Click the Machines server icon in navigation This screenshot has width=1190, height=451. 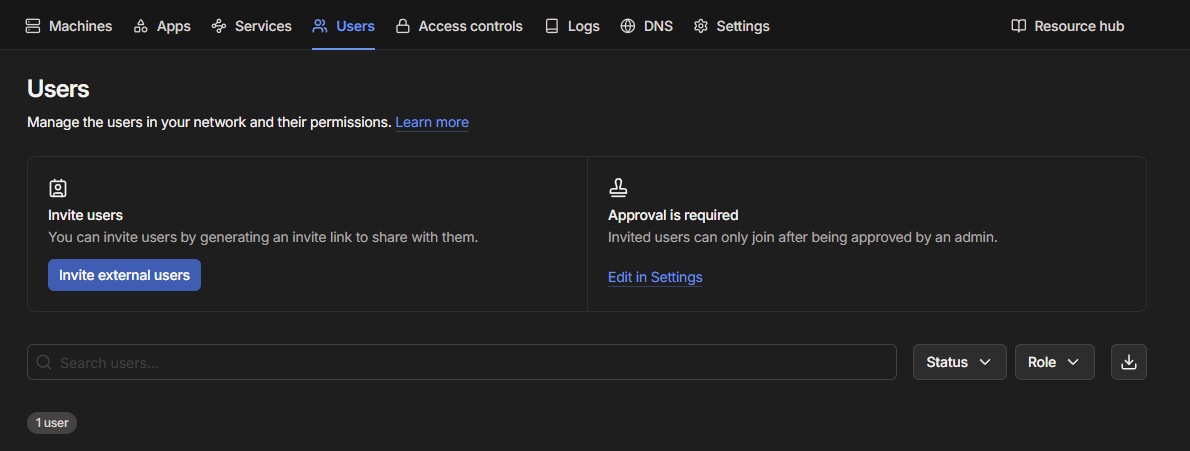34,26
